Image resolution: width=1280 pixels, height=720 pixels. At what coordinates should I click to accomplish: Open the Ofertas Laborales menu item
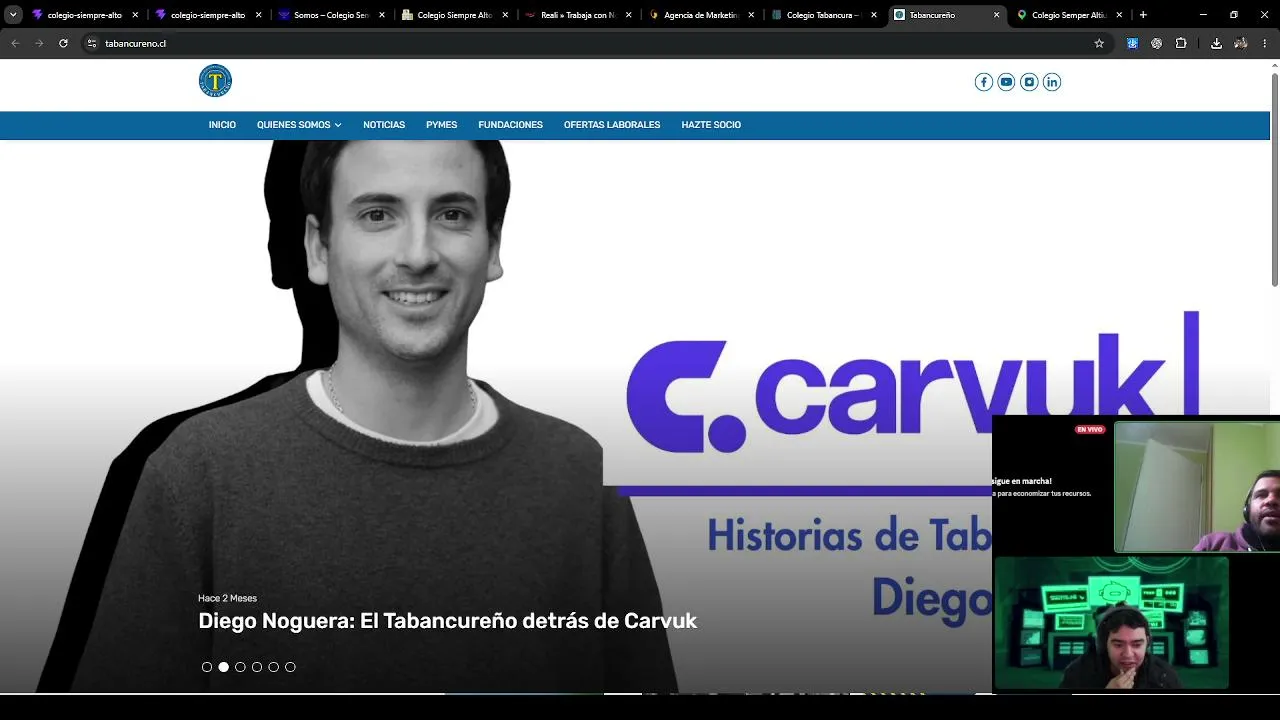click(x=612, y=125)
